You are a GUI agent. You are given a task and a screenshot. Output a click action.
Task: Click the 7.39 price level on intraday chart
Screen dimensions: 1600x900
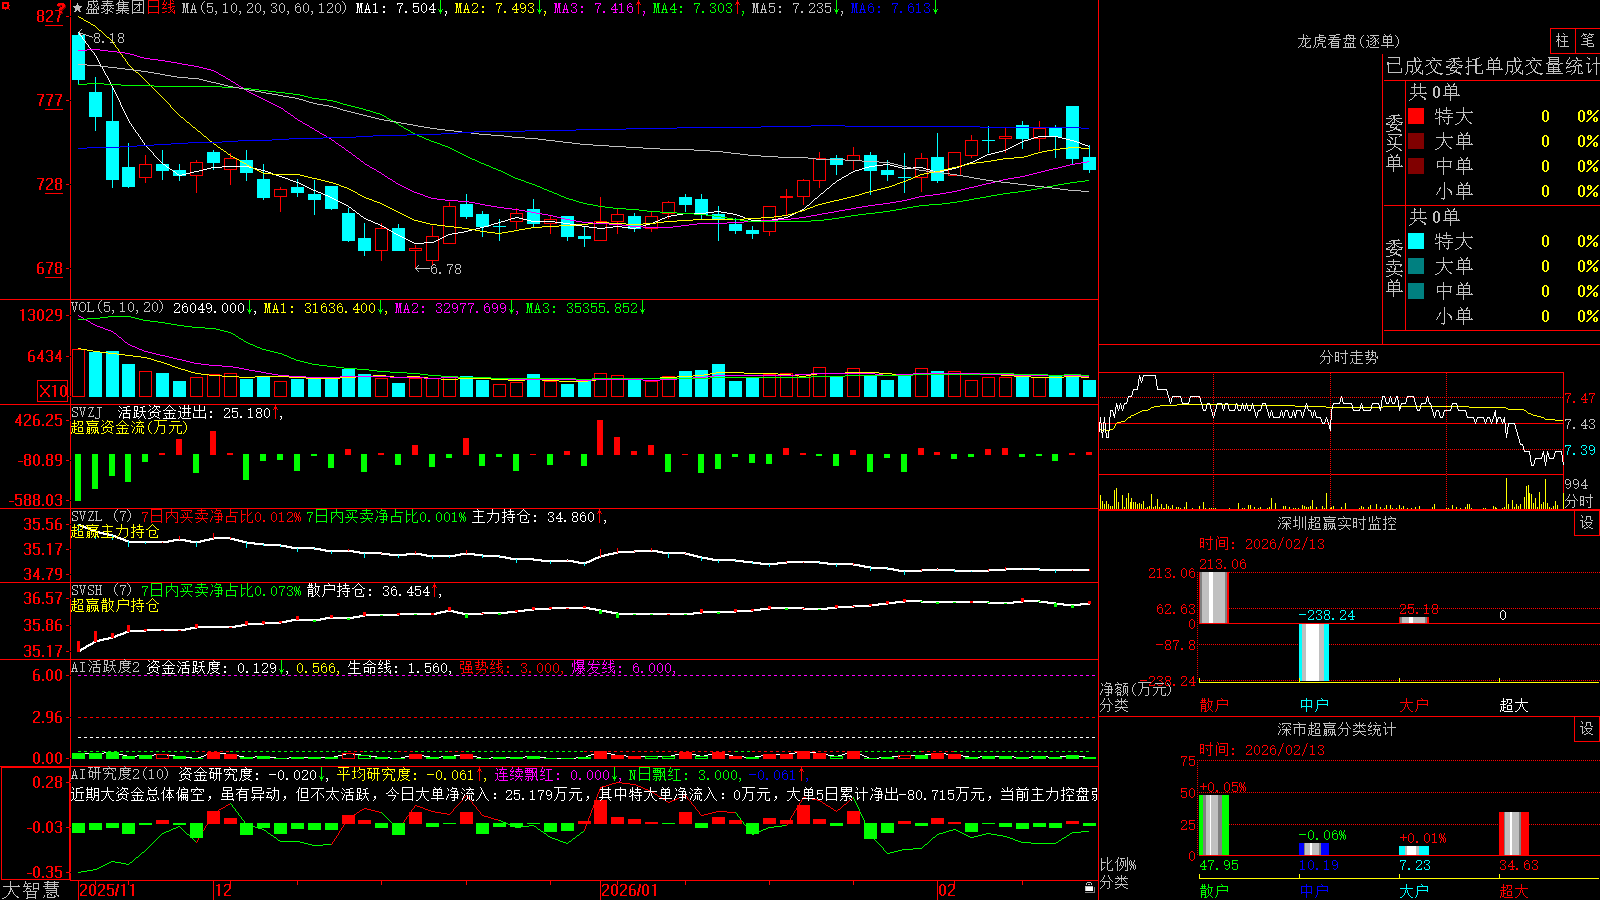[x=1580, y=451]
